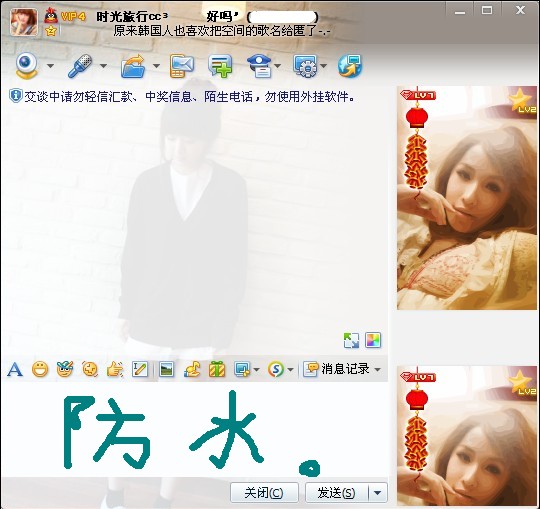Image resolution: width=540 pixels, height=509 pixels.
Task: Send a gift with the gift box icon
Action: (217, 370)
